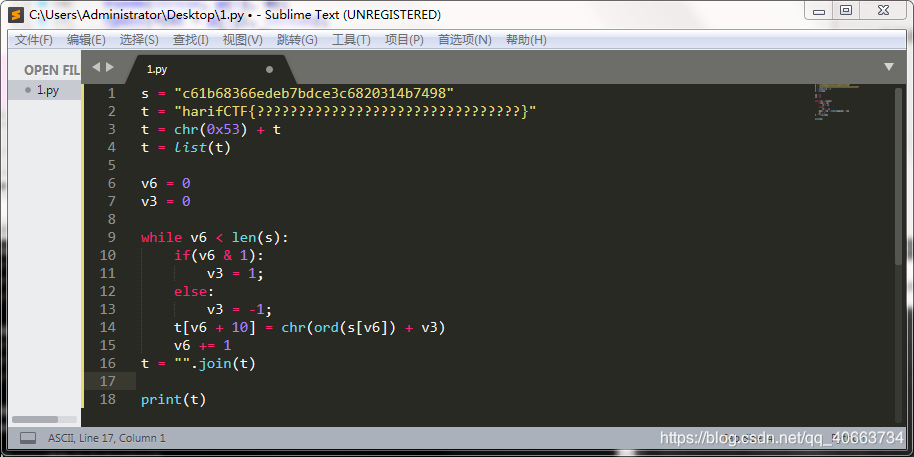Open the 查找(I) menu
914x457 pixels.
(191, 40)
